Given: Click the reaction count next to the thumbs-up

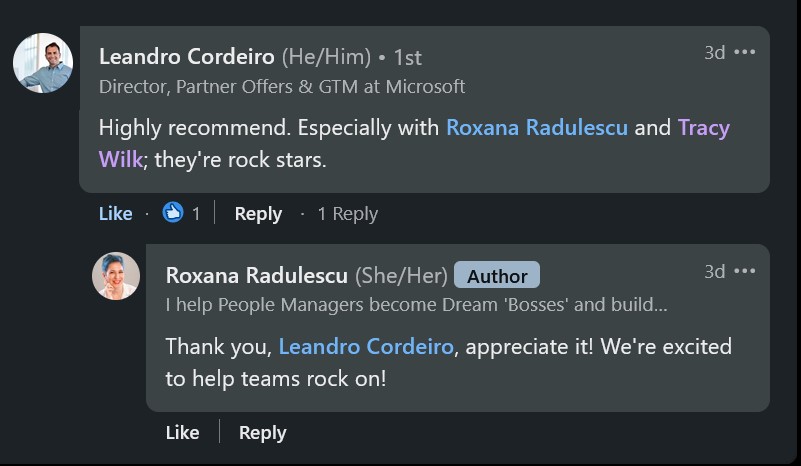Looking at the screenshot, I should (x=196, y=213).
